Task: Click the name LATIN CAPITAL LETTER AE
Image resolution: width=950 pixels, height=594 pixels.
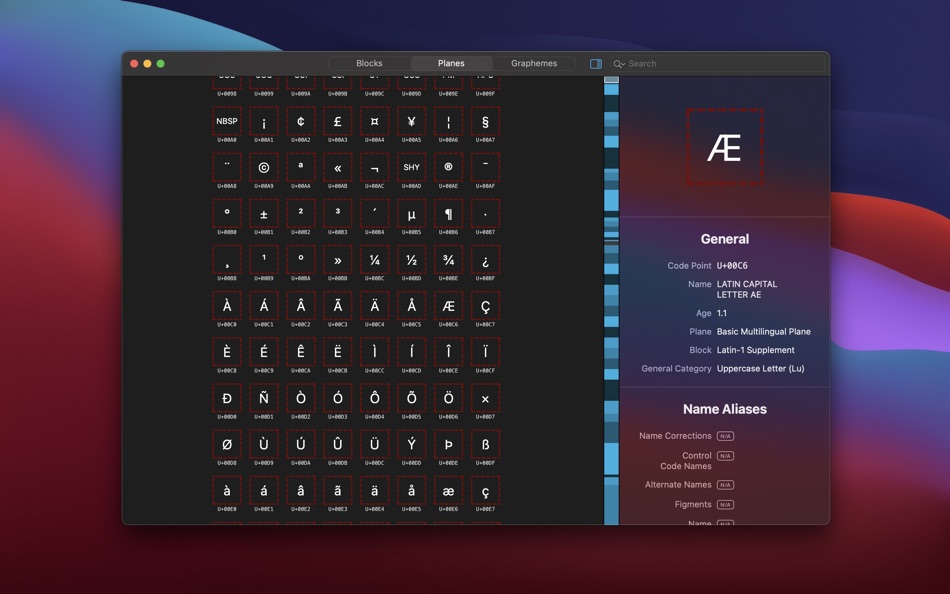Action: pos(746,289)
